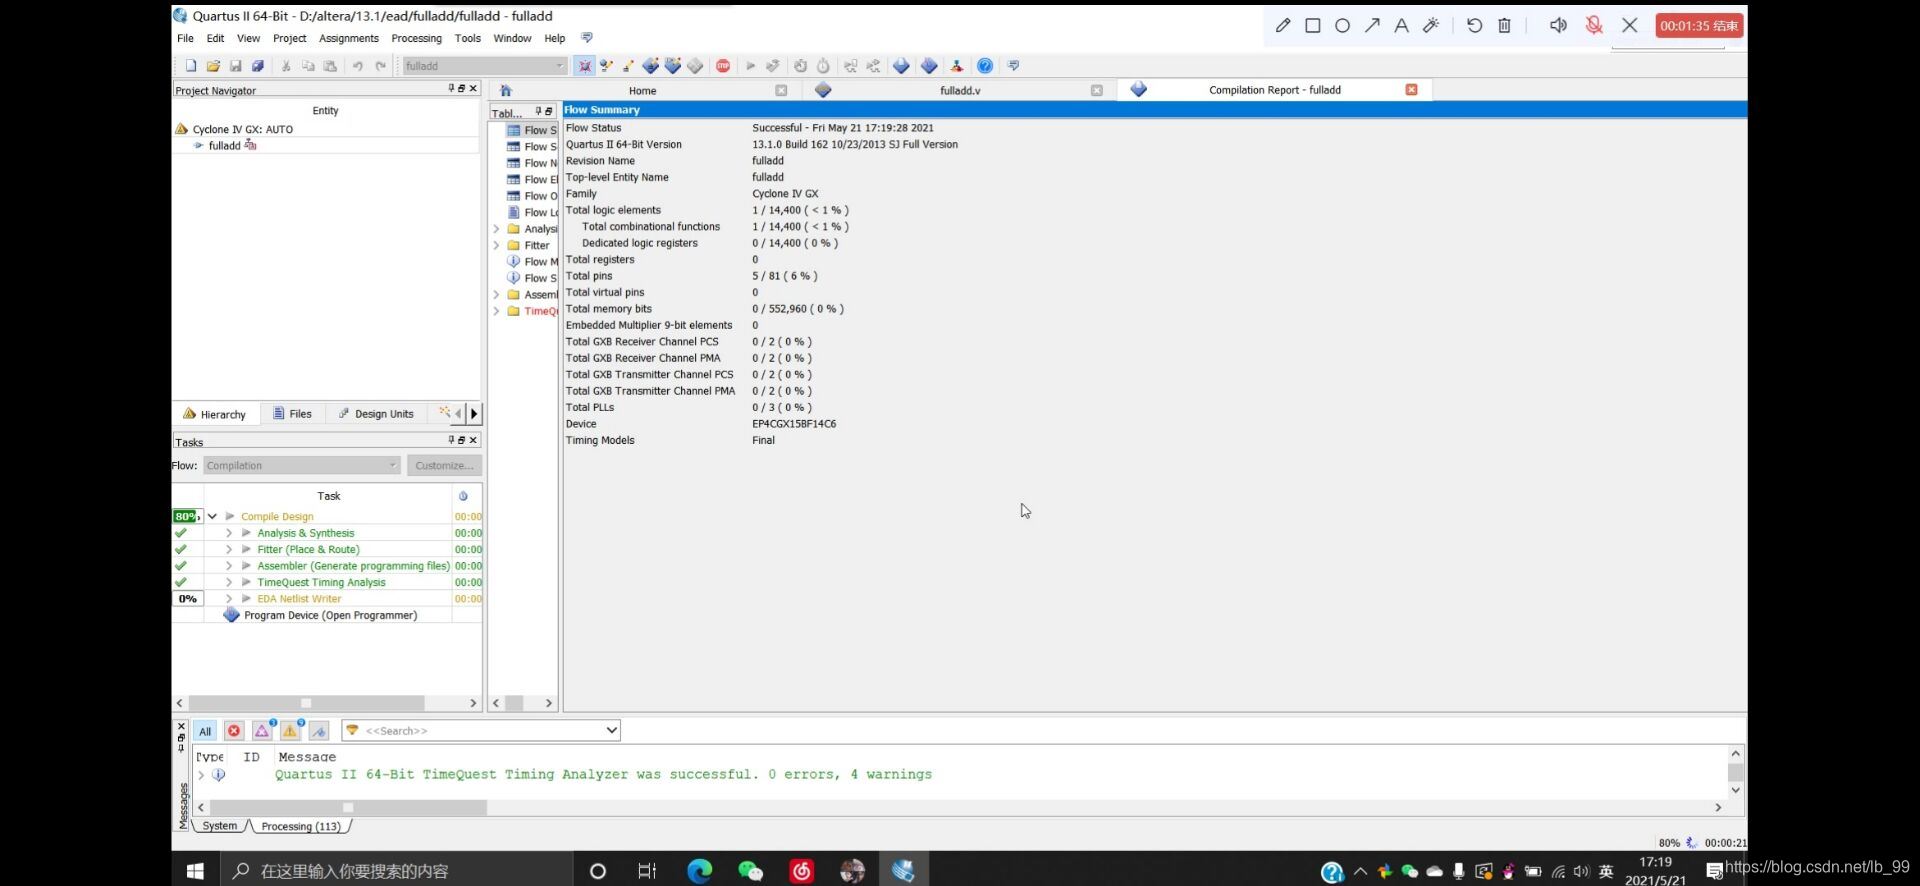
Task: Click the Cut scissors icon
Action: coord(286,66)
